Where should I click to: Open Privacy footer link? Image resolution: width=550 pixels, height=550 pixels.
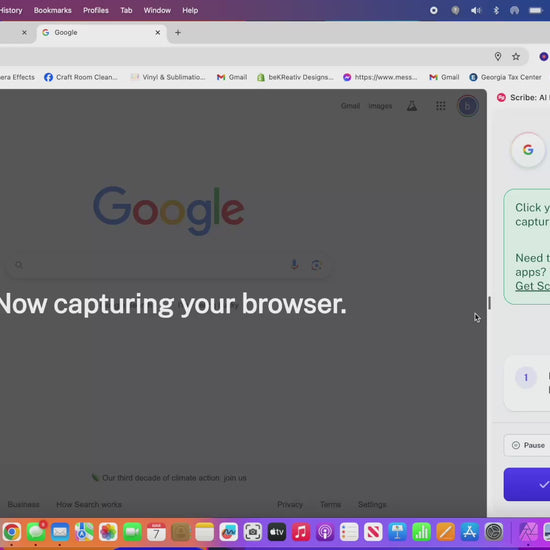pos(290,504)
